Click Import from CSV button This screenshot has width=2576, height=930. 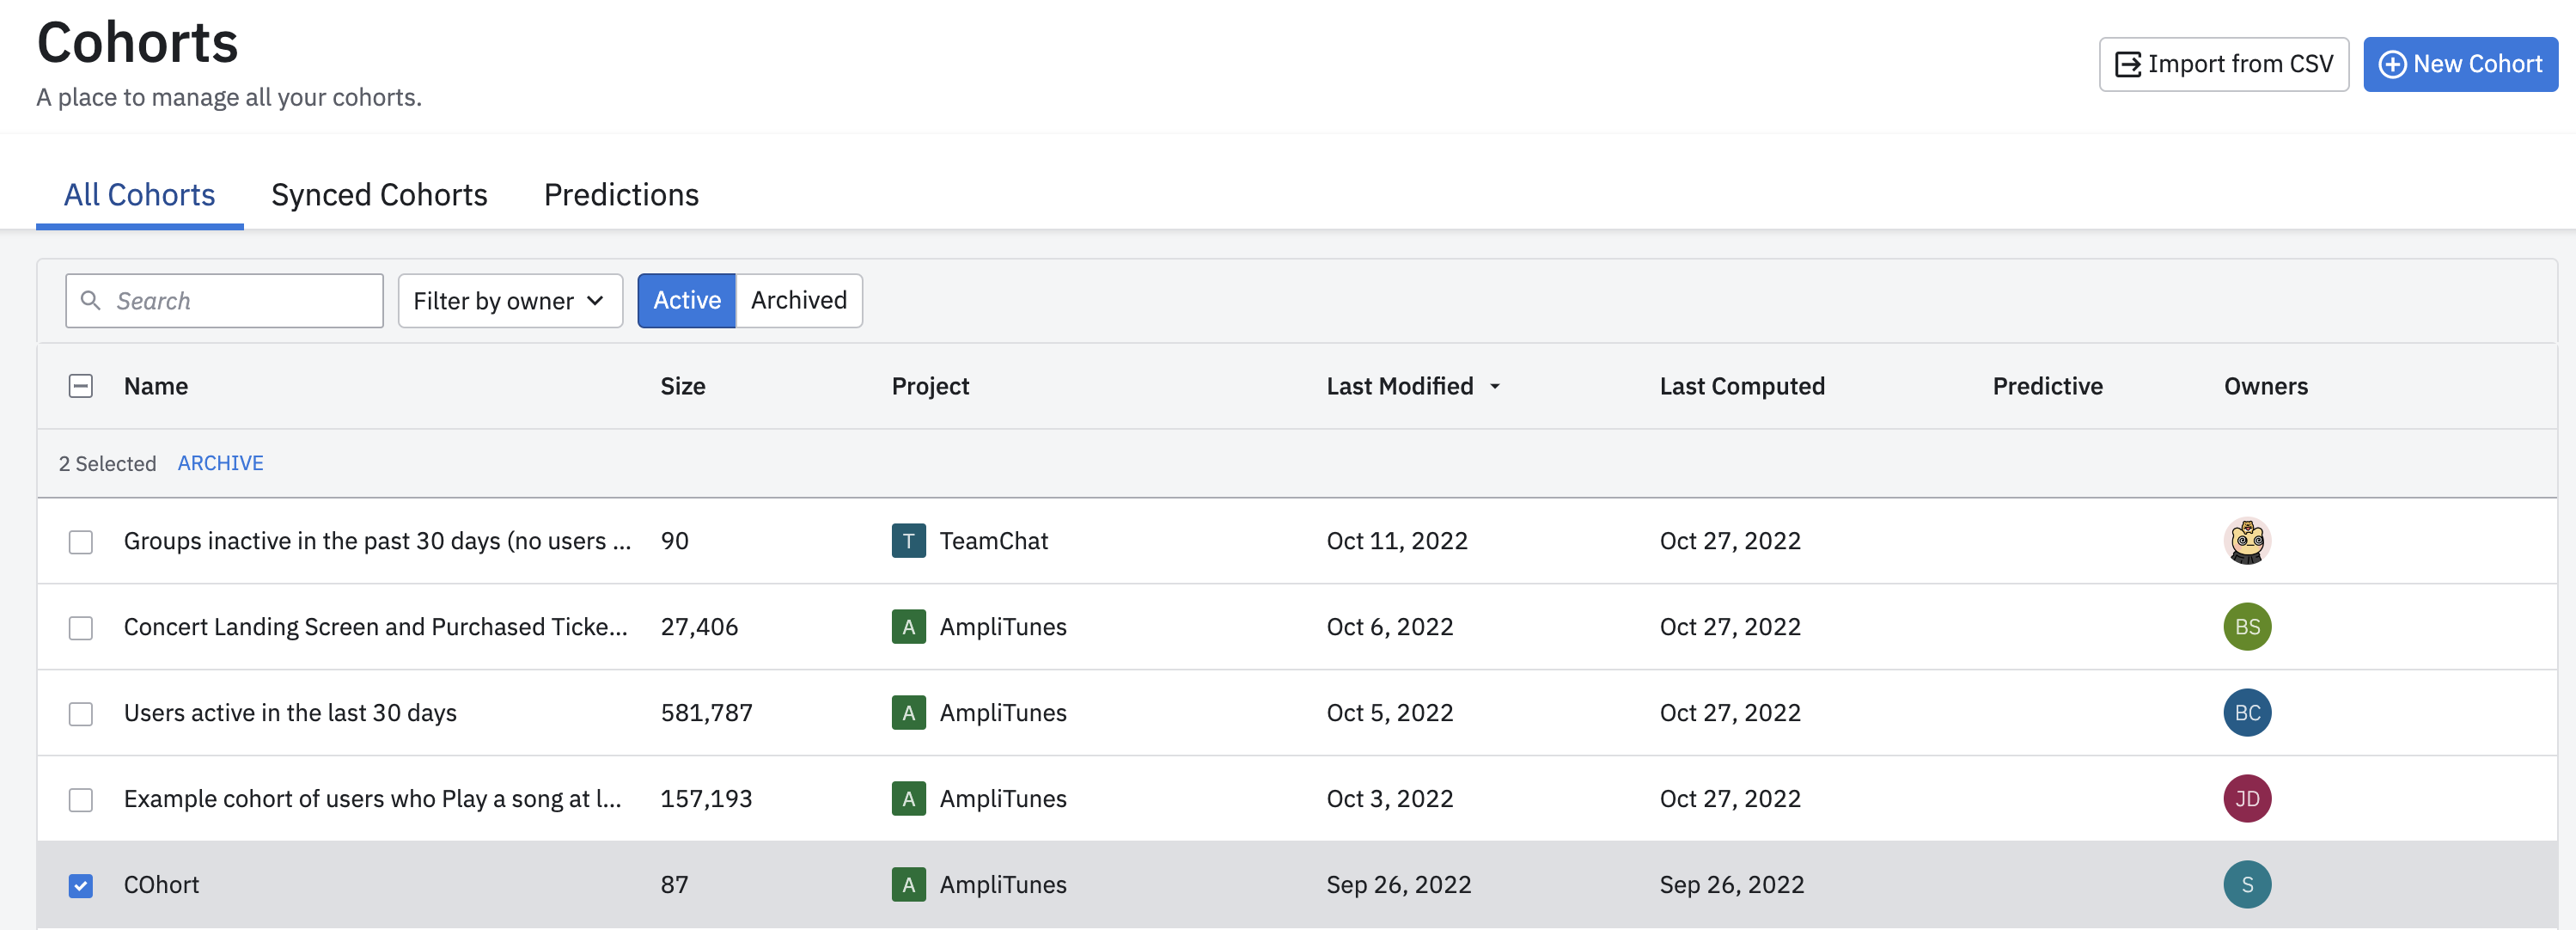(2223, 64)
